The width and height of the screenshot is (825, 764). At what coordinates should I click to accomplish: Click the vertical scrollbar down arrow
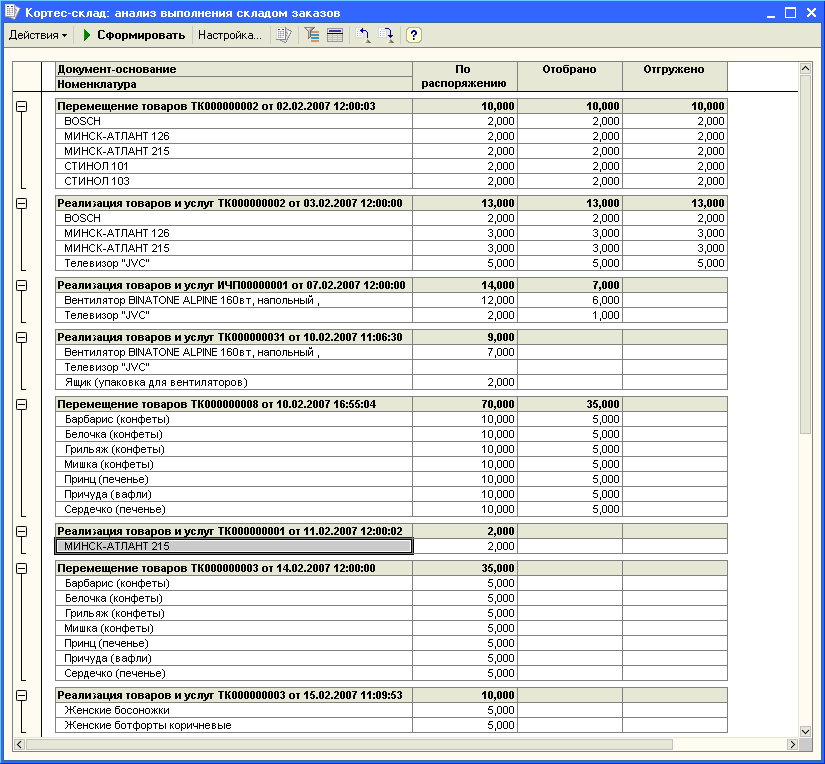[806, 731]
